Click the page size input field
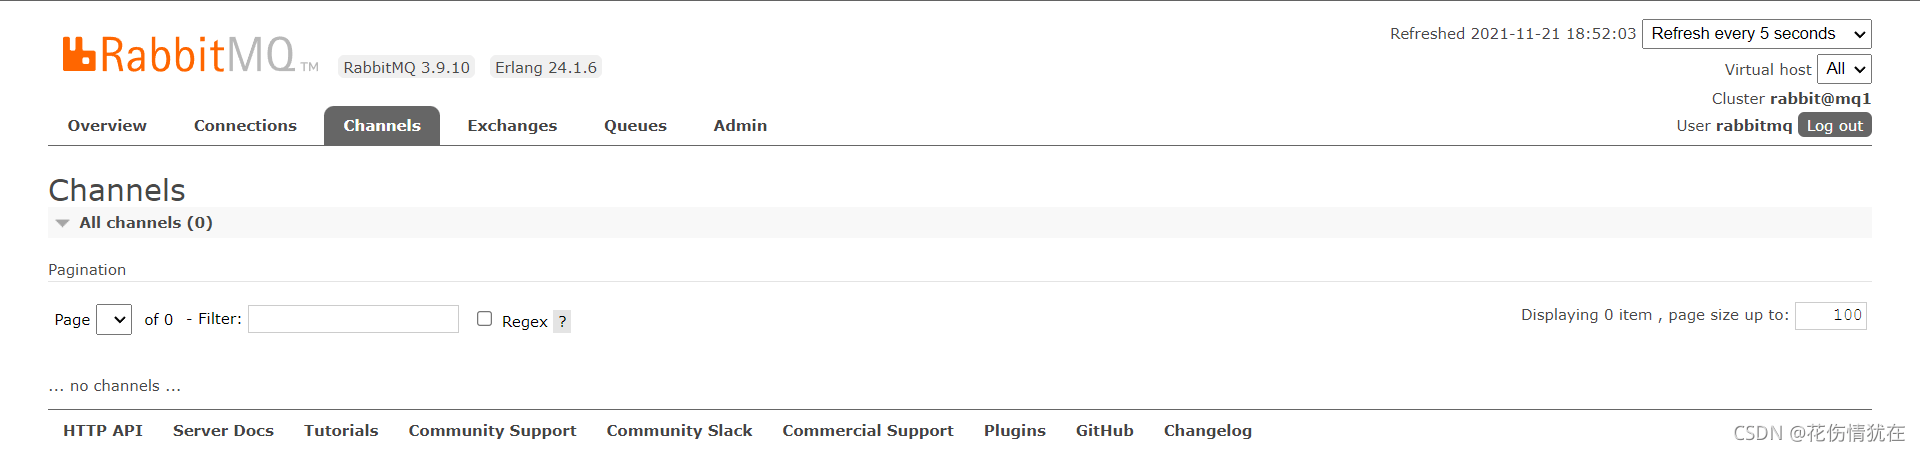The image size is (1920, 451). (x=1830, y=316)
